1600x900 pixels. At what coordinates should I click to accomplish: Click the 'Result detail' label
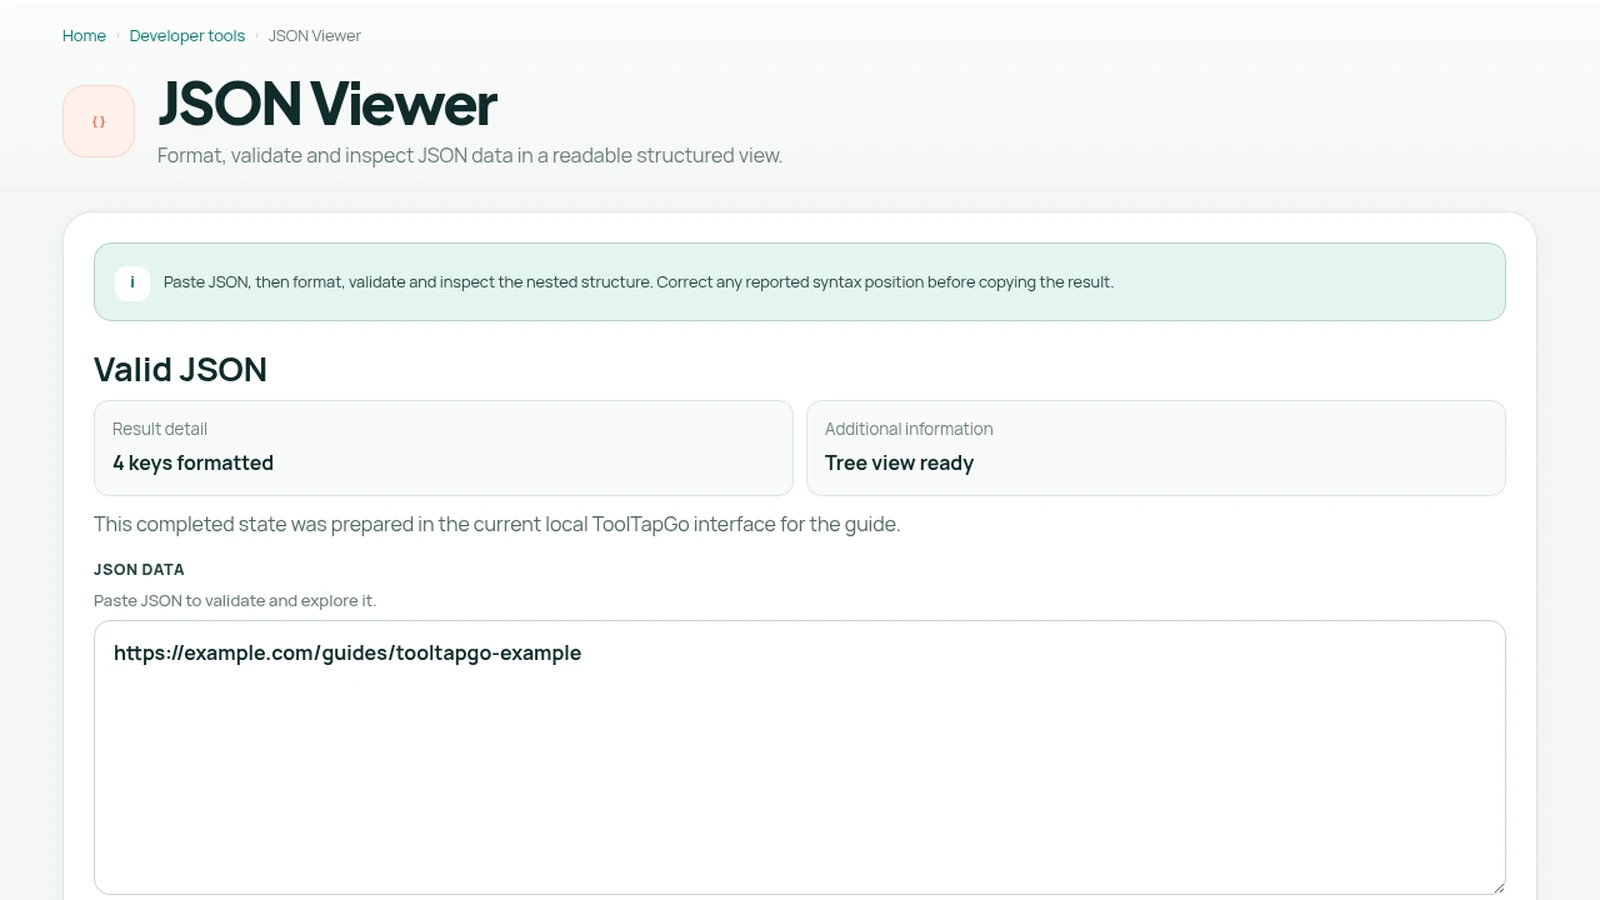click(x=160, y=429)
